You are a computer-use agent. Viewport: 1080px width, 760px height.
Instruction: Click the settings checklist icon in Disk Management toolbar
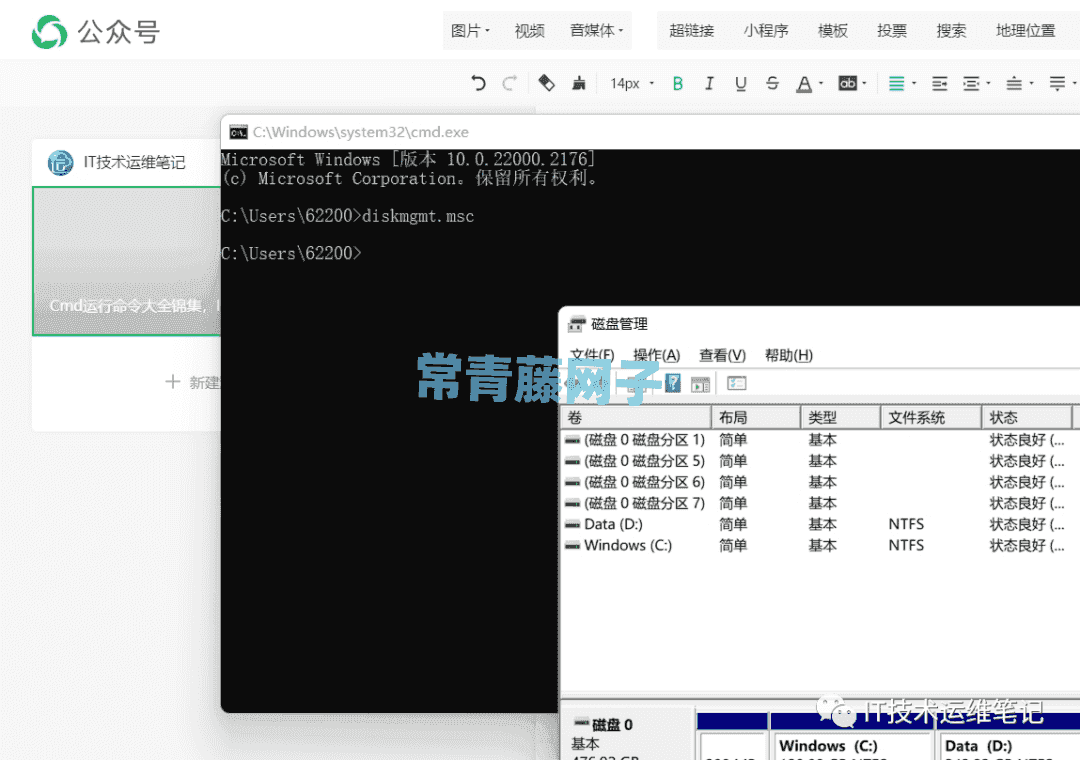click(736, 383)
